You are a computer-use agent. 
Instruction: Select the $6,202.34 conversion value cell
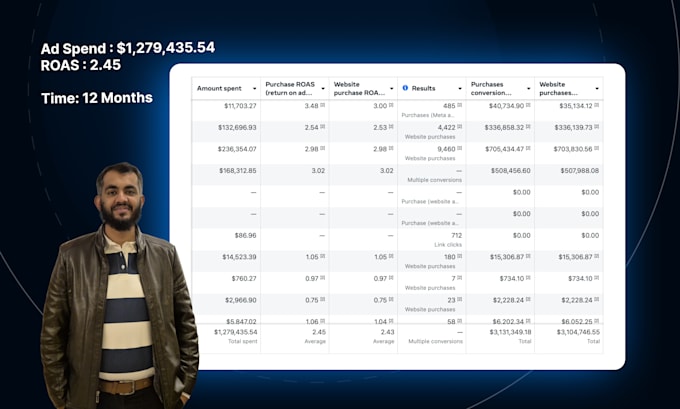pyautogui.click(x=508, y=321)
